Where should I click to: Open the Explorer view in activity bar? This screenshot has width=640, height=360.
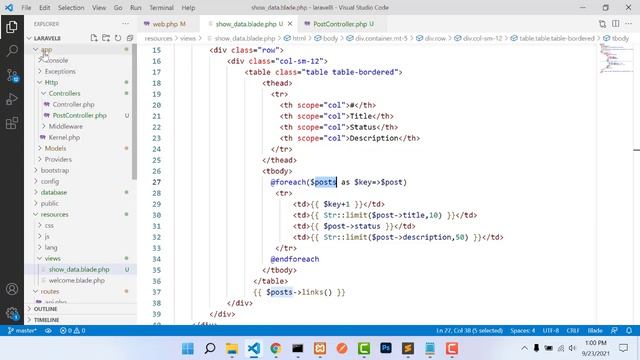[12, 27]
